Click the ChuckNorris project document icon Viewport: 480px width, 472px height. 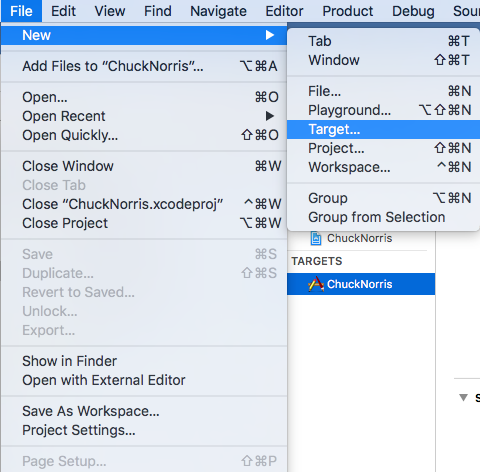(x=316, y=238)
